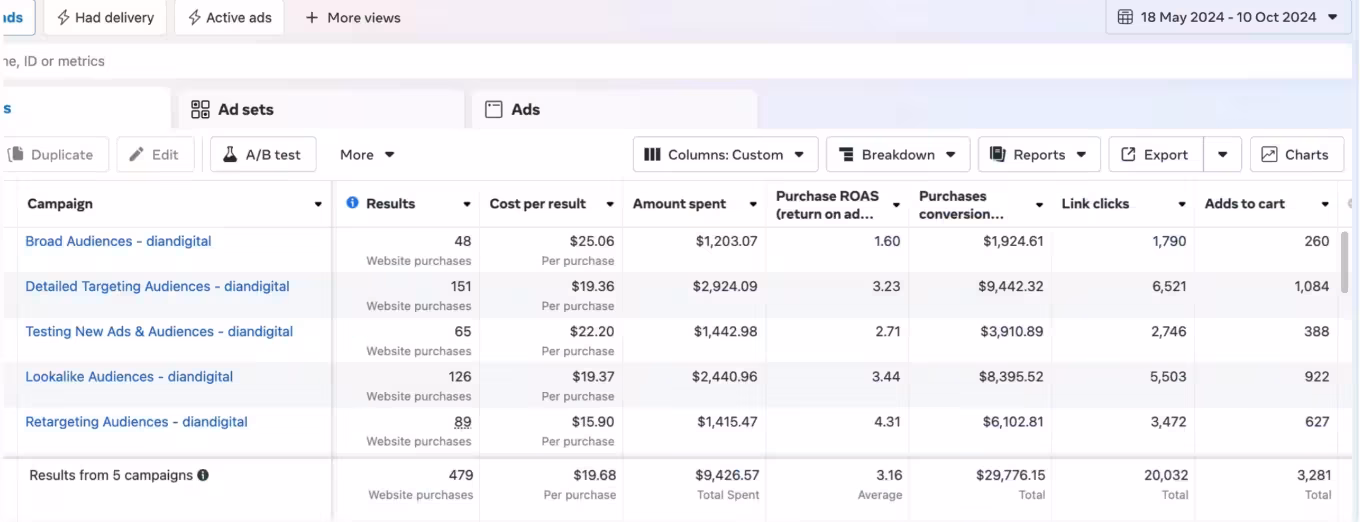Open the date range picker
The height and width of the screenshot is (522, 1360).
1228,17
